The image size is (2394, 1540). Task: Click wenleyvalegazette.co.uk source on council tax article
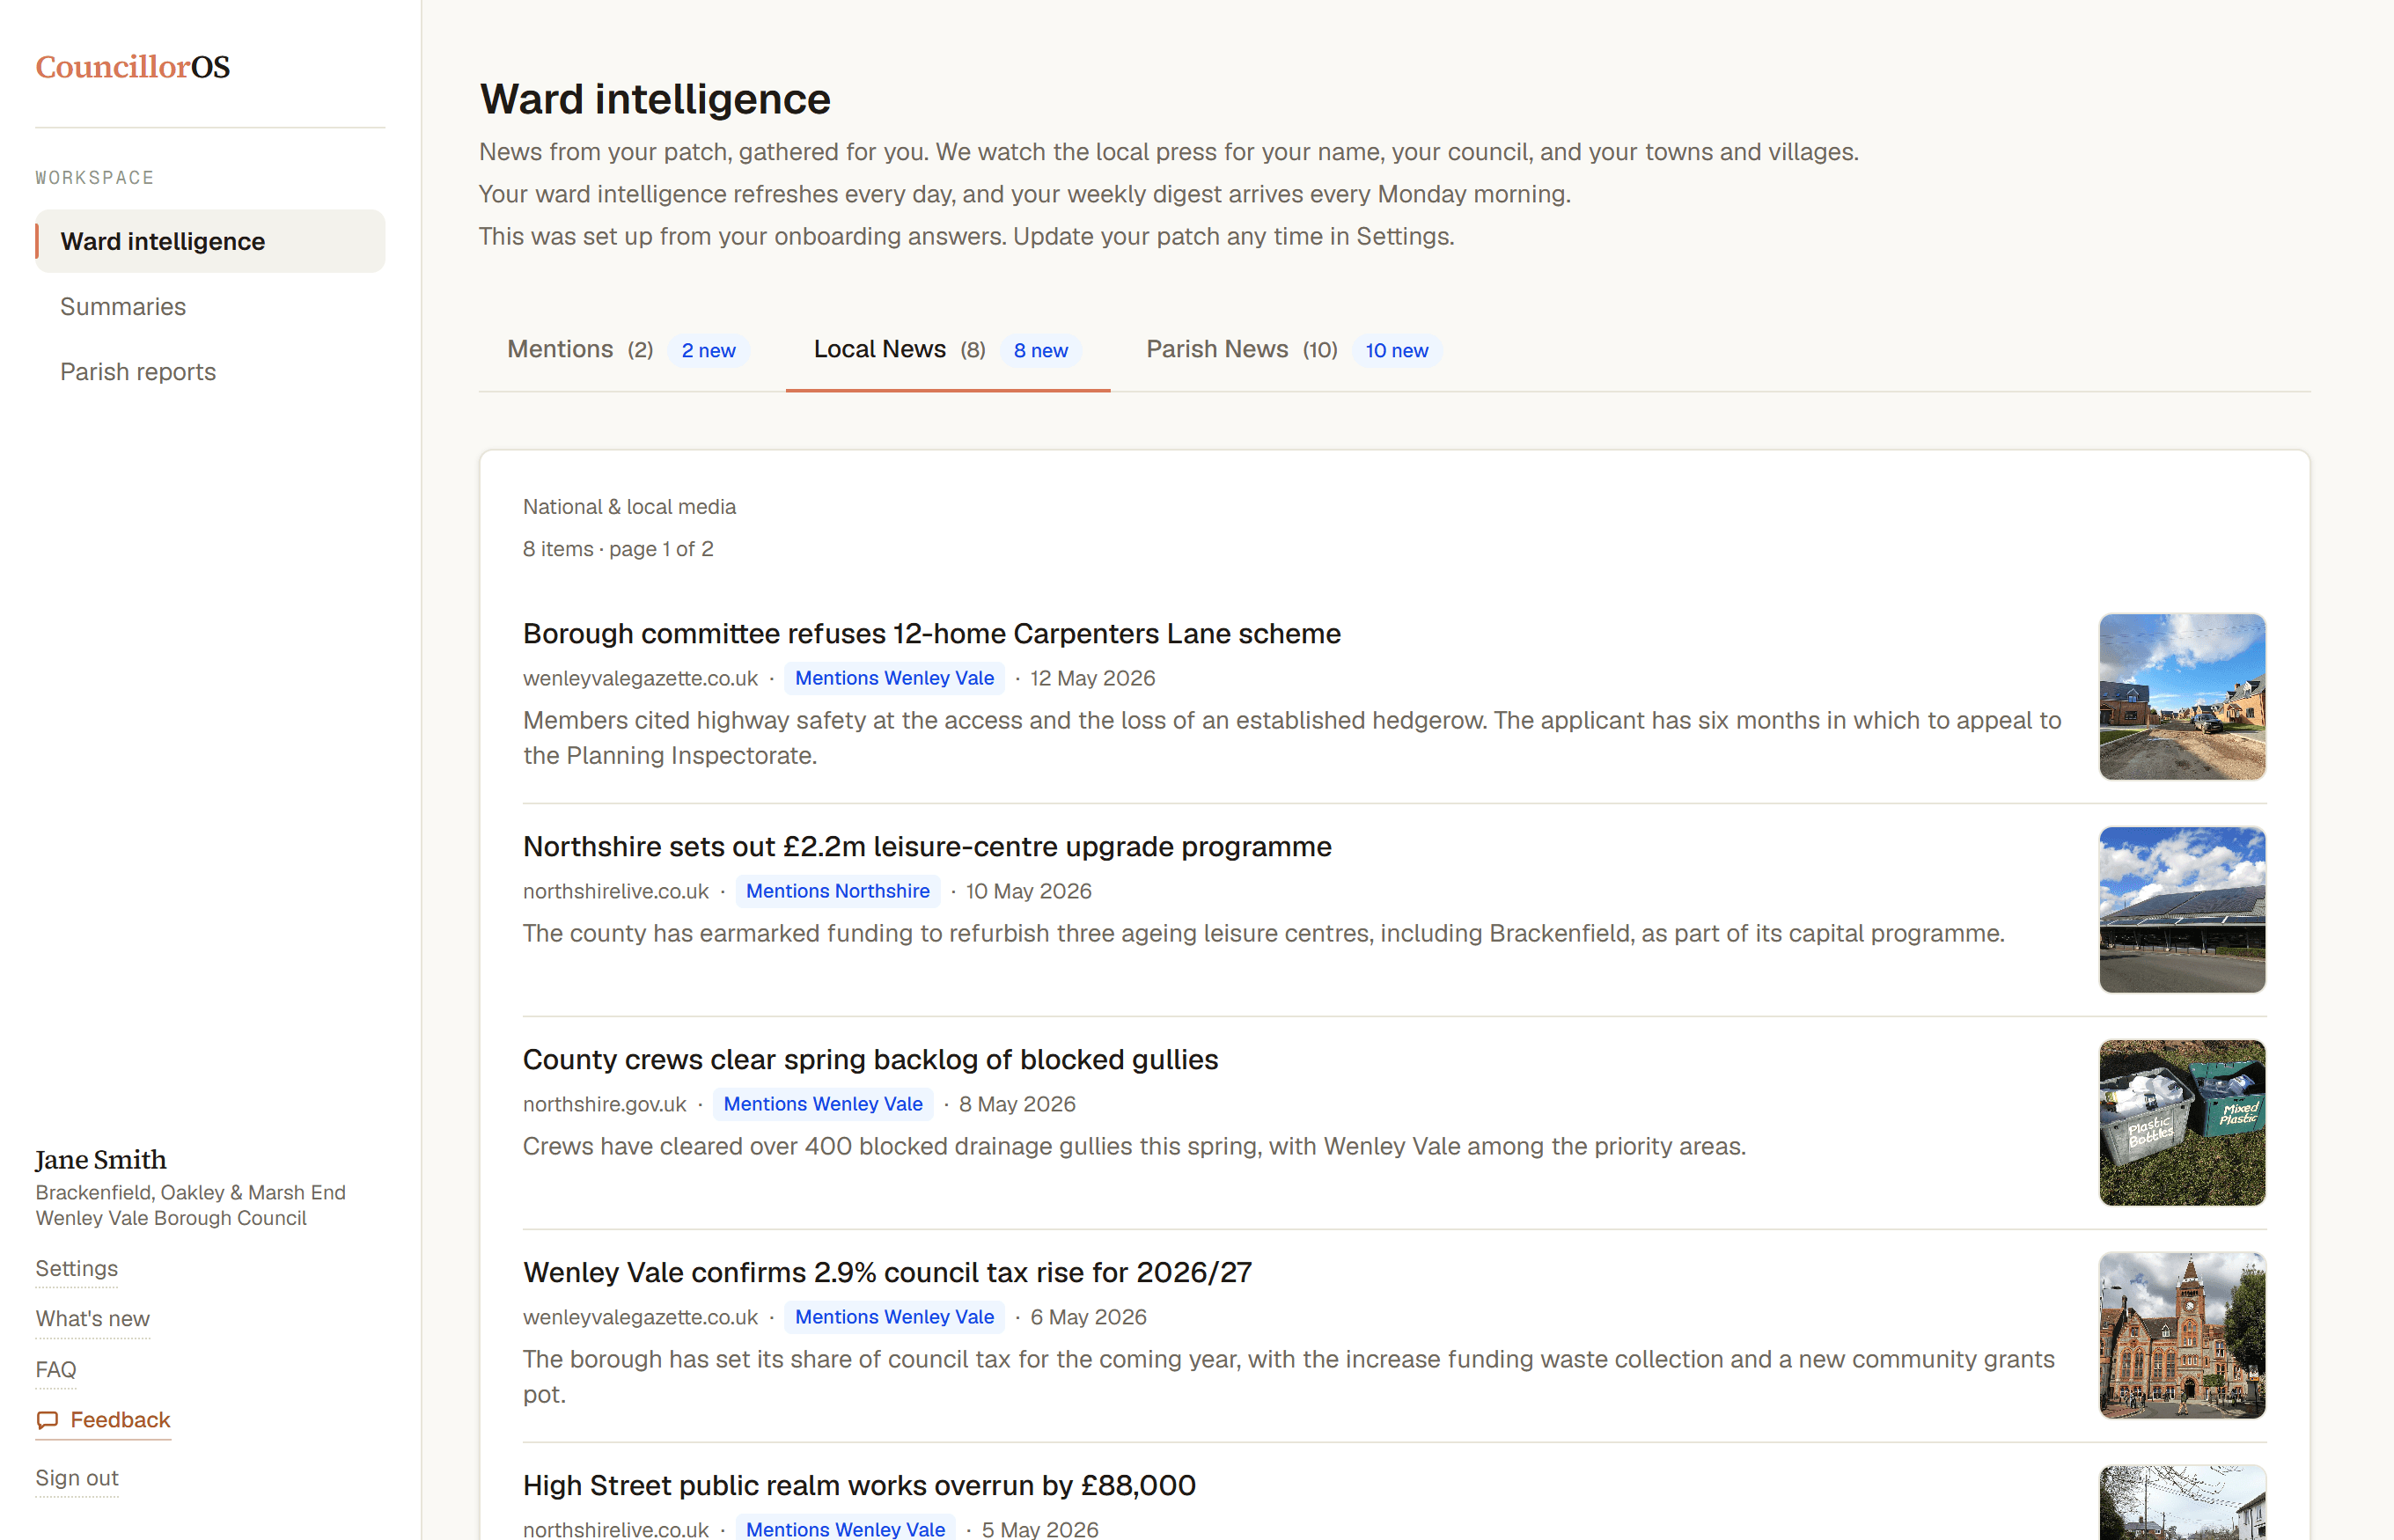coord(640,1317)
